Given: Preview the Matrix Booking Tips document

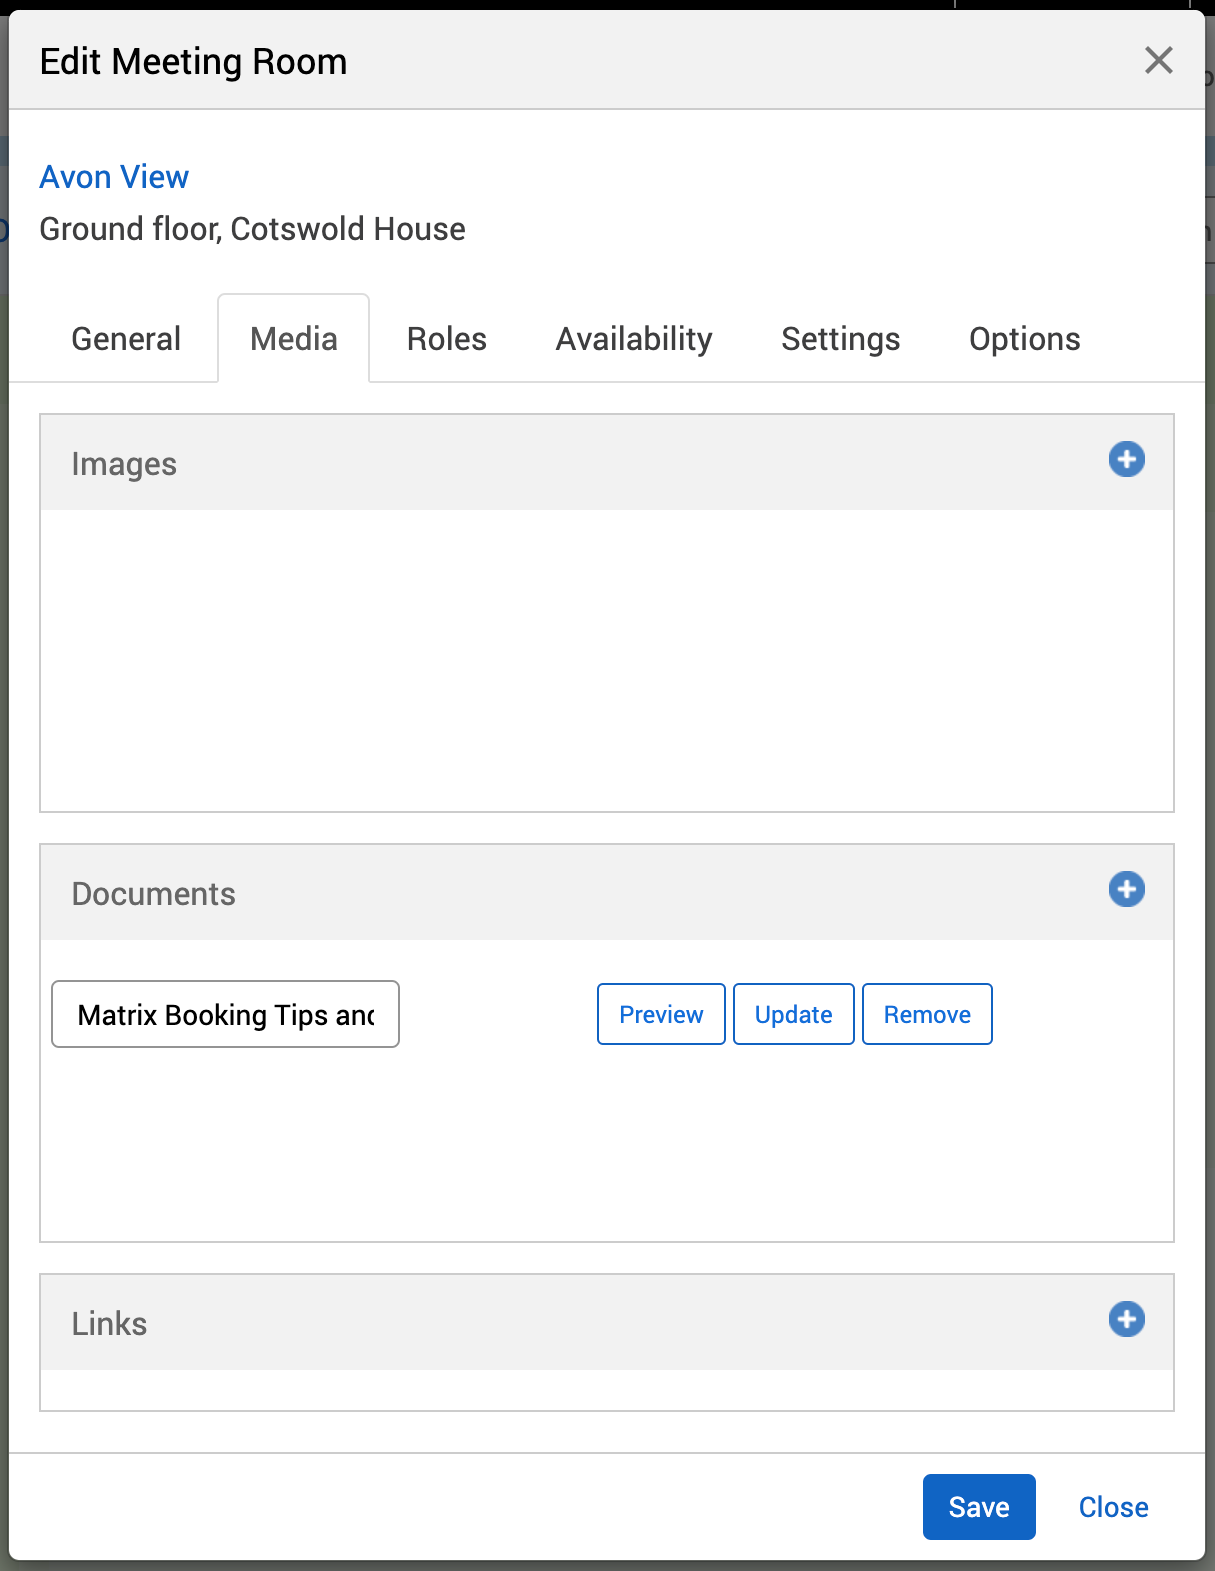Looking at the screenshot, I should [x=661, y=1014].
